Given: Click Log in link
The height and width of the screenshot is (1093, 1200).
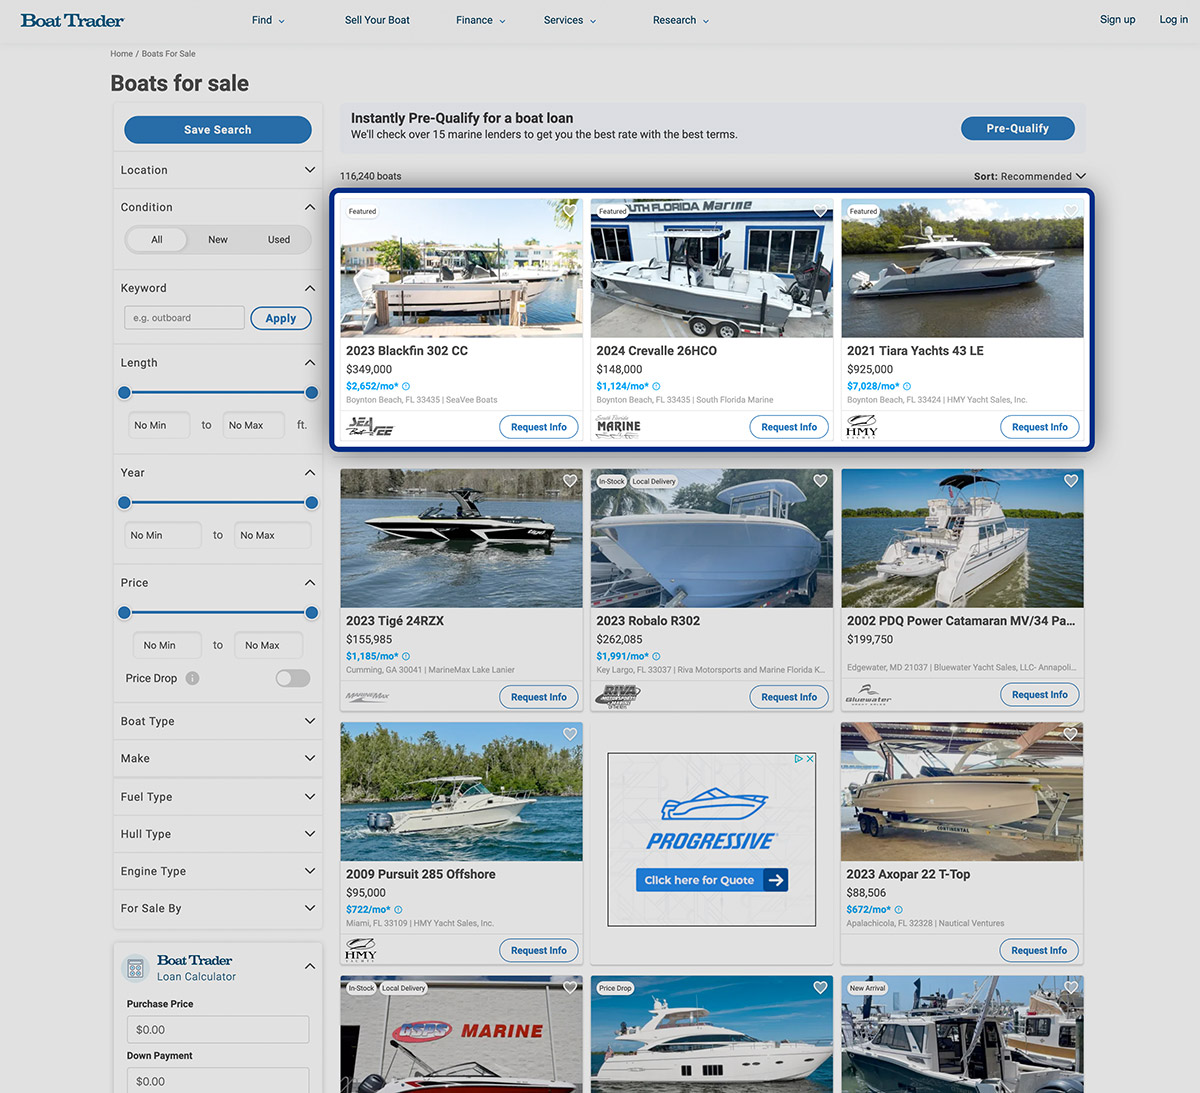Looking at the screenshot, I should 1174,20.
